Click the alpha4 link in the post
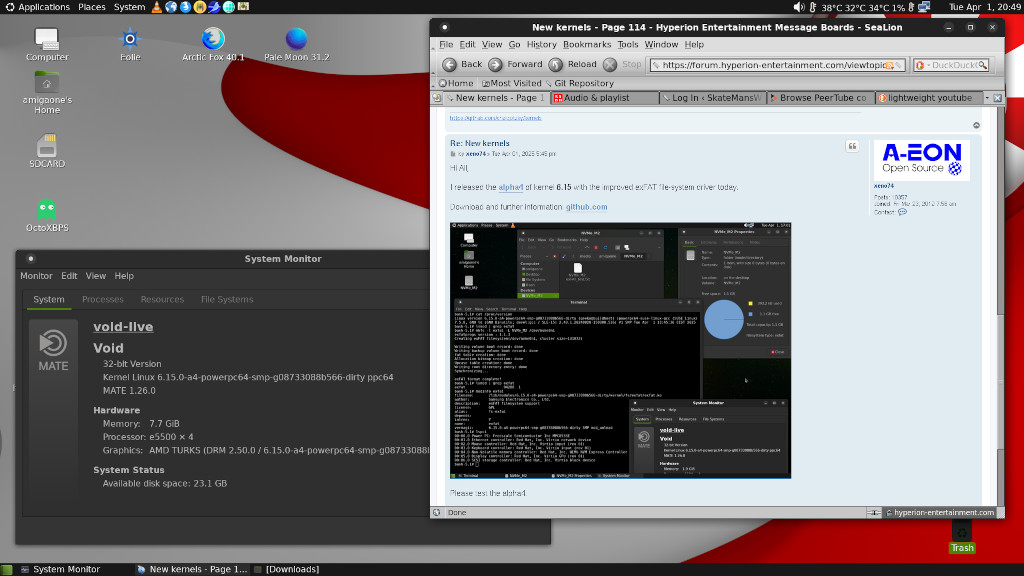This screenshot has width=1024, height=576. coord(511,187)
